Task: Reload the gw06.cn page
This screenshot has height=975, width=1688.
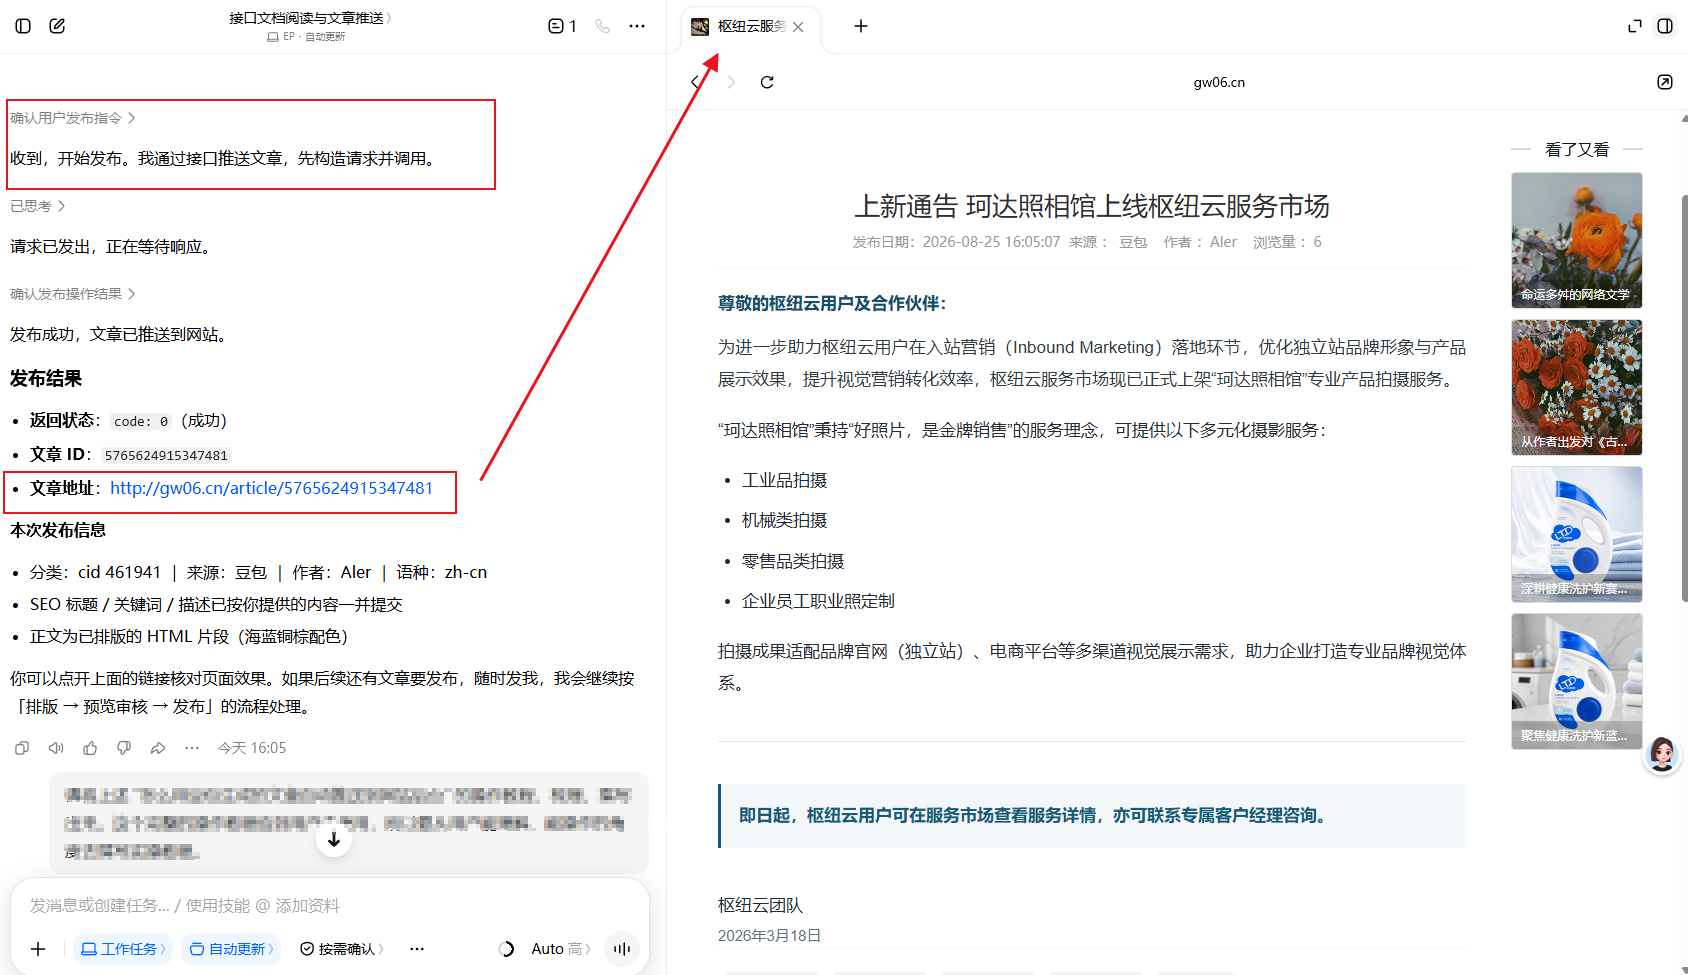Action: (767, 82)
